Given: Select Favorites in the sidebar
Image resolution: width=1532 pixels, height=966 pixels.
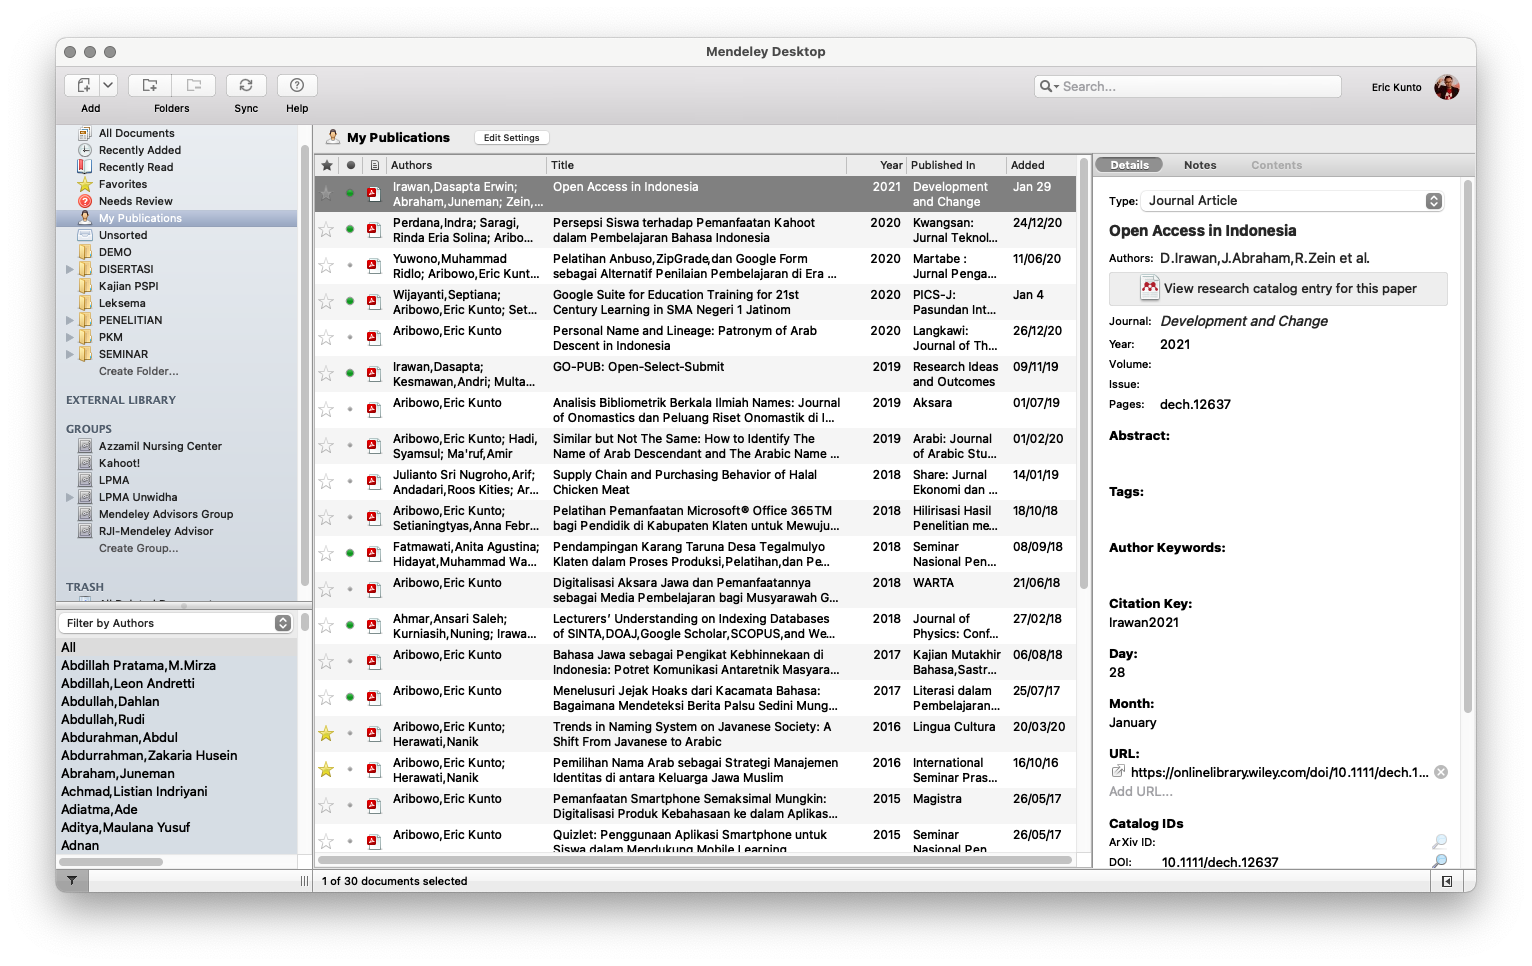Looking at the screenshot, I should pyautogui.click(x=122, y=184).
